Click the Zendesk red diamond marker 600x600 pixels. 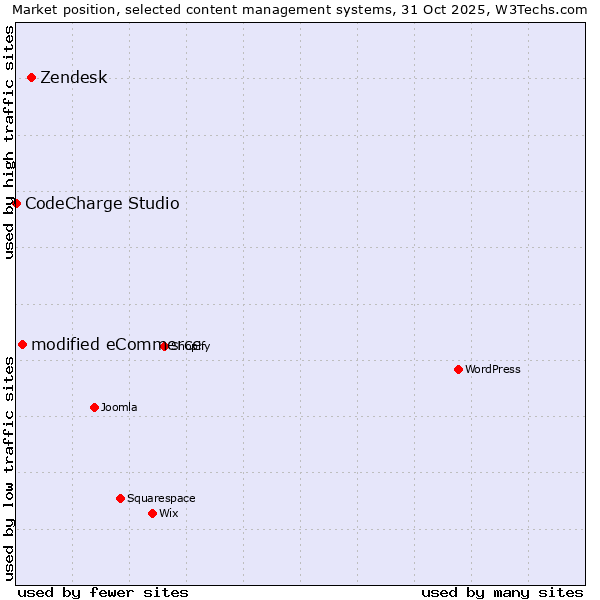click(31, 77)
